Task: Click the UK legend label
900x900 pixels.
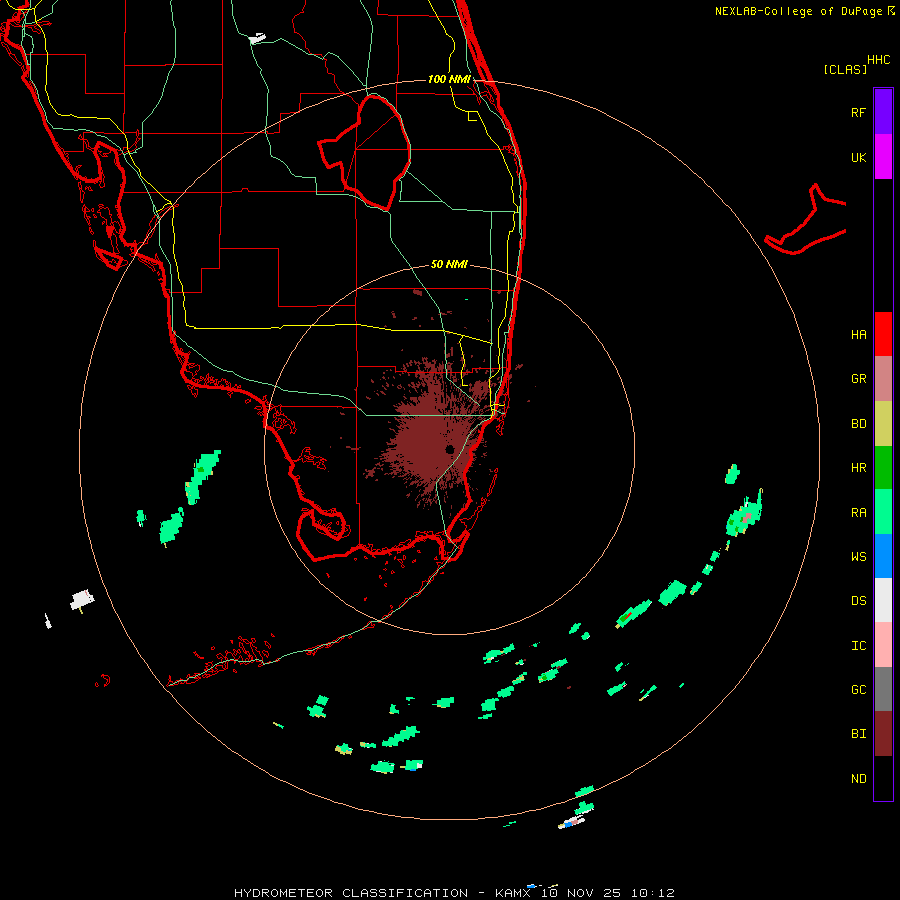Action: 858,157
